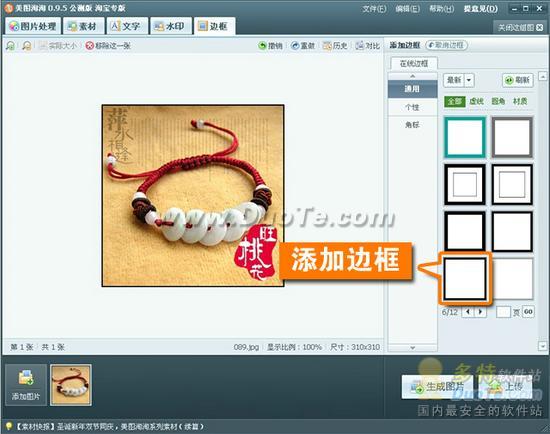The height and width of the screenshot is (434, 550).
Task: Cancel border with 取消边框 button
Action: (x=447, y=45)
